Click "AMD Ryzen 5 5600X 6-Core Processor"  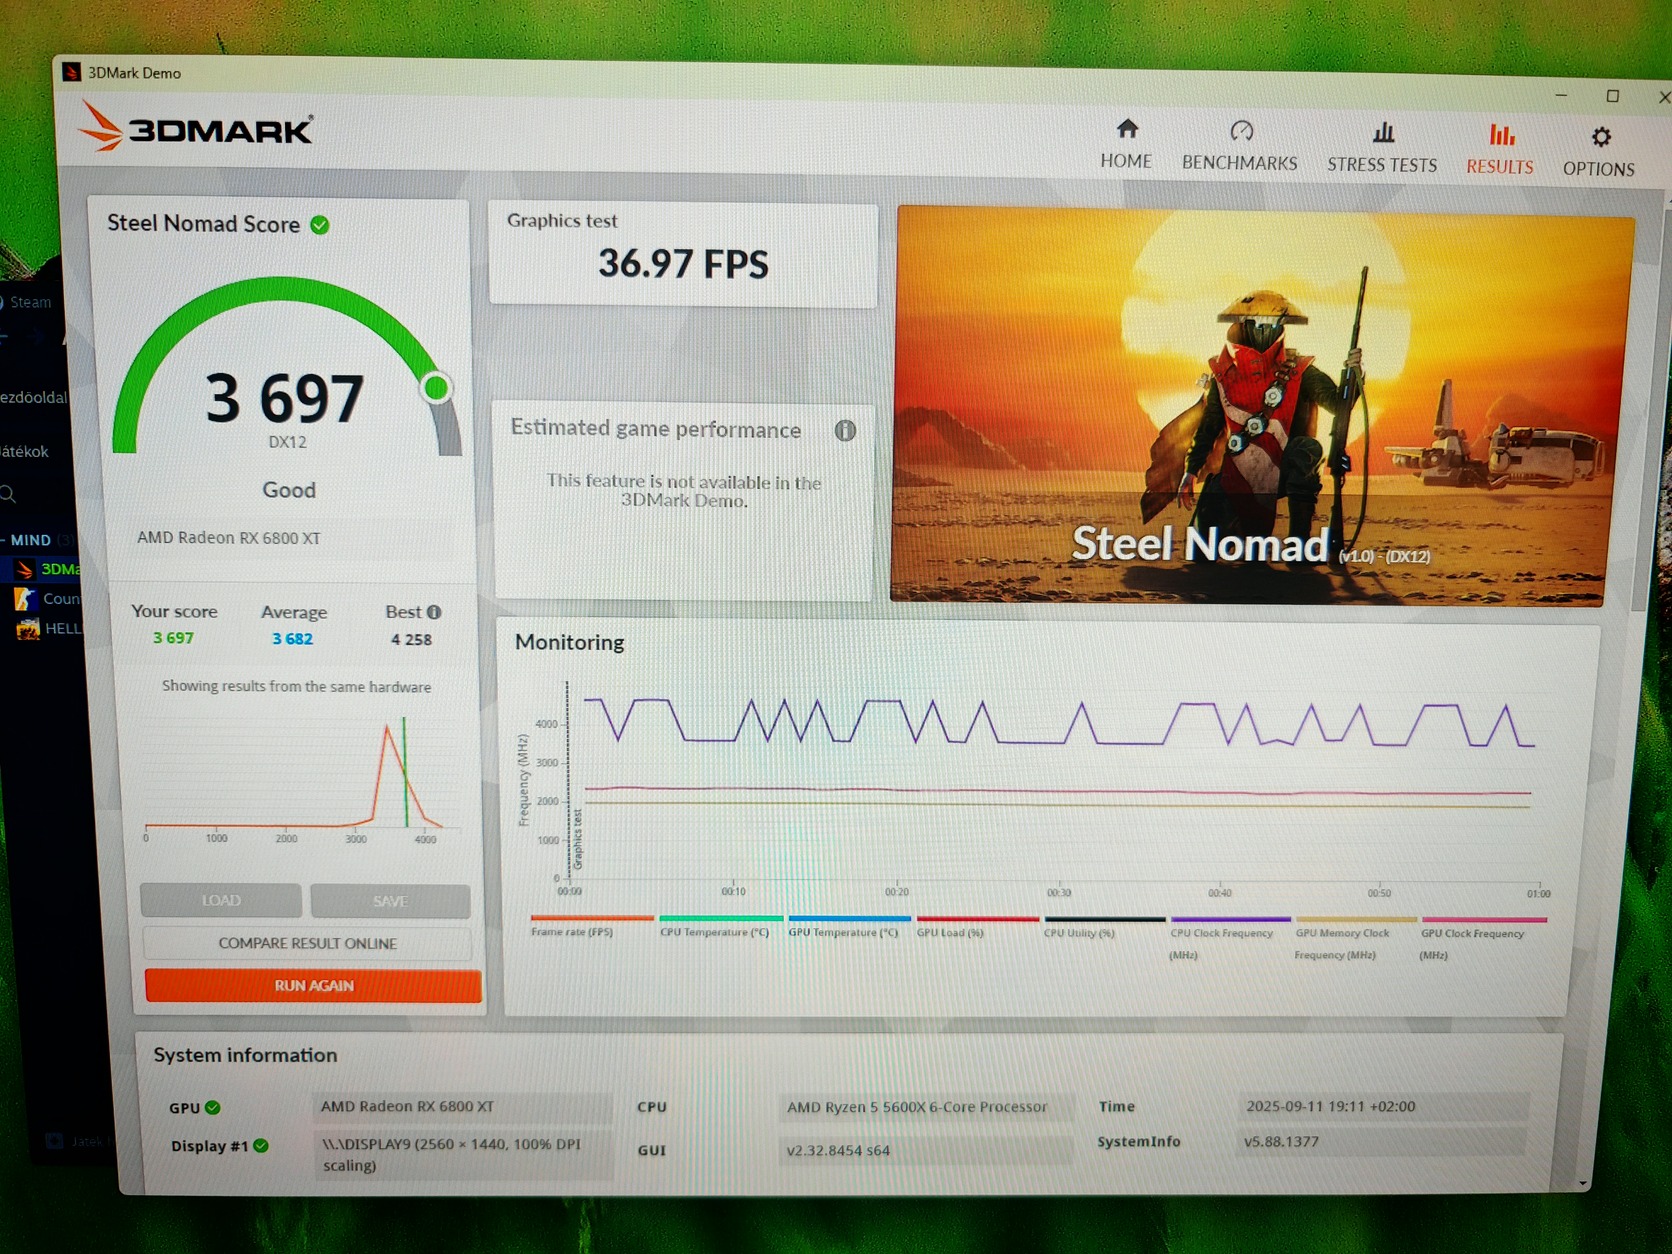point(917,1107)
